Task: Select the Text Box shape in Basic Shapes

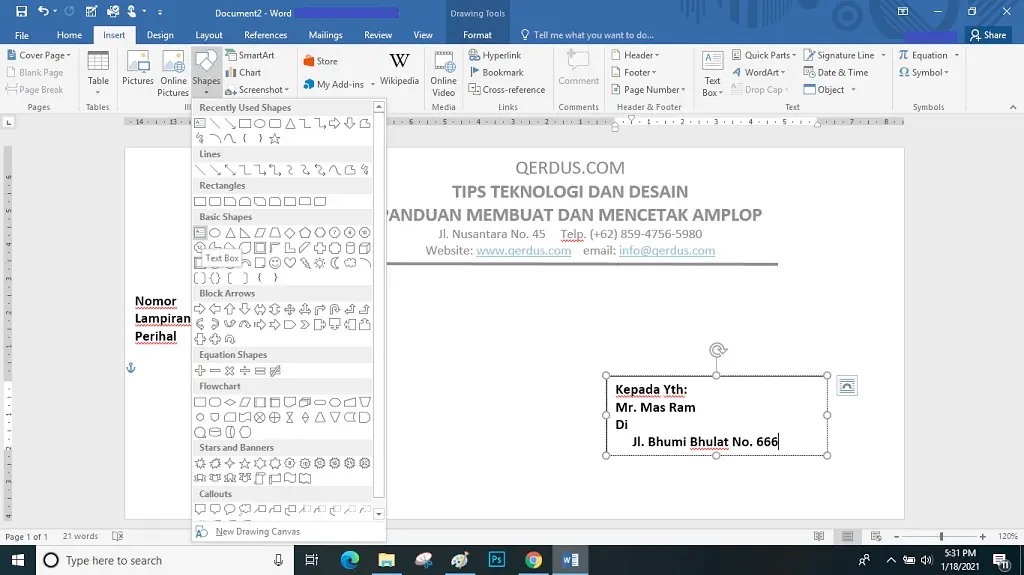Action: tap(200, 233)
